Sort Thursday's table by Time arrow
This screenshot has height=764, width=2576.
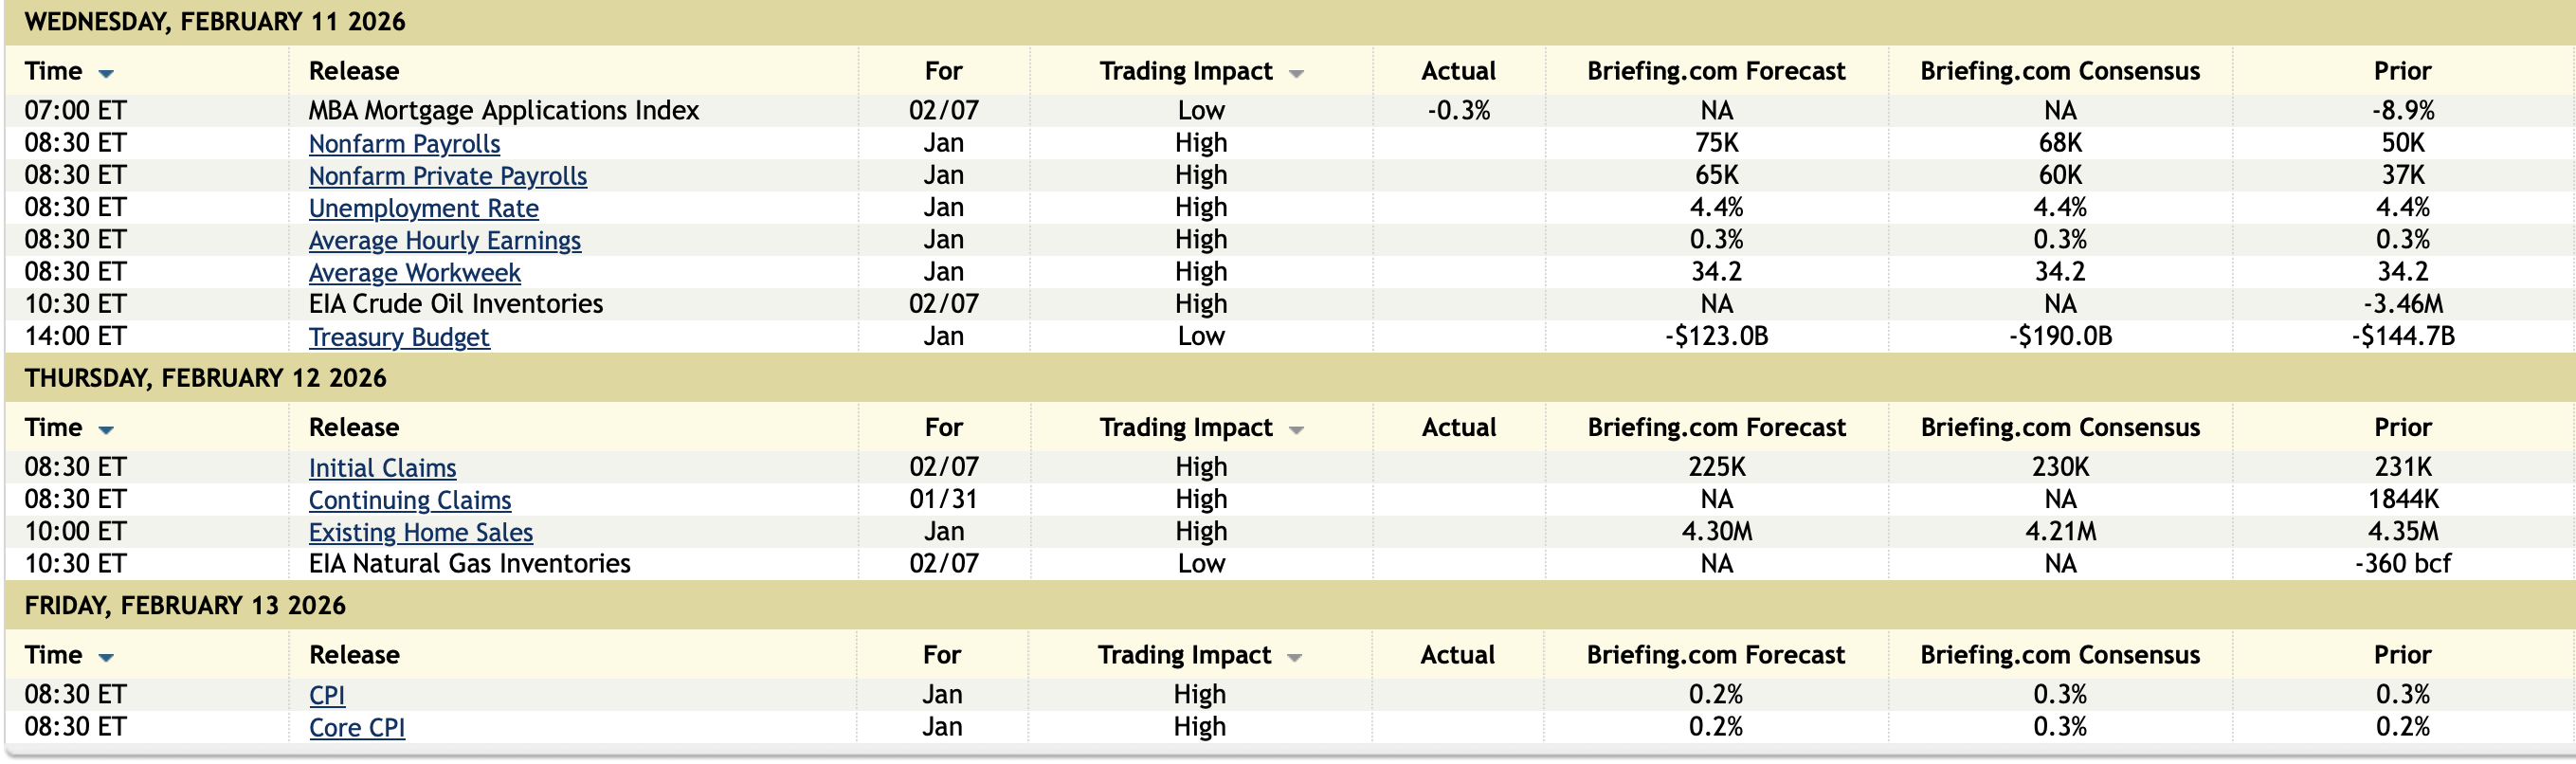106,430
